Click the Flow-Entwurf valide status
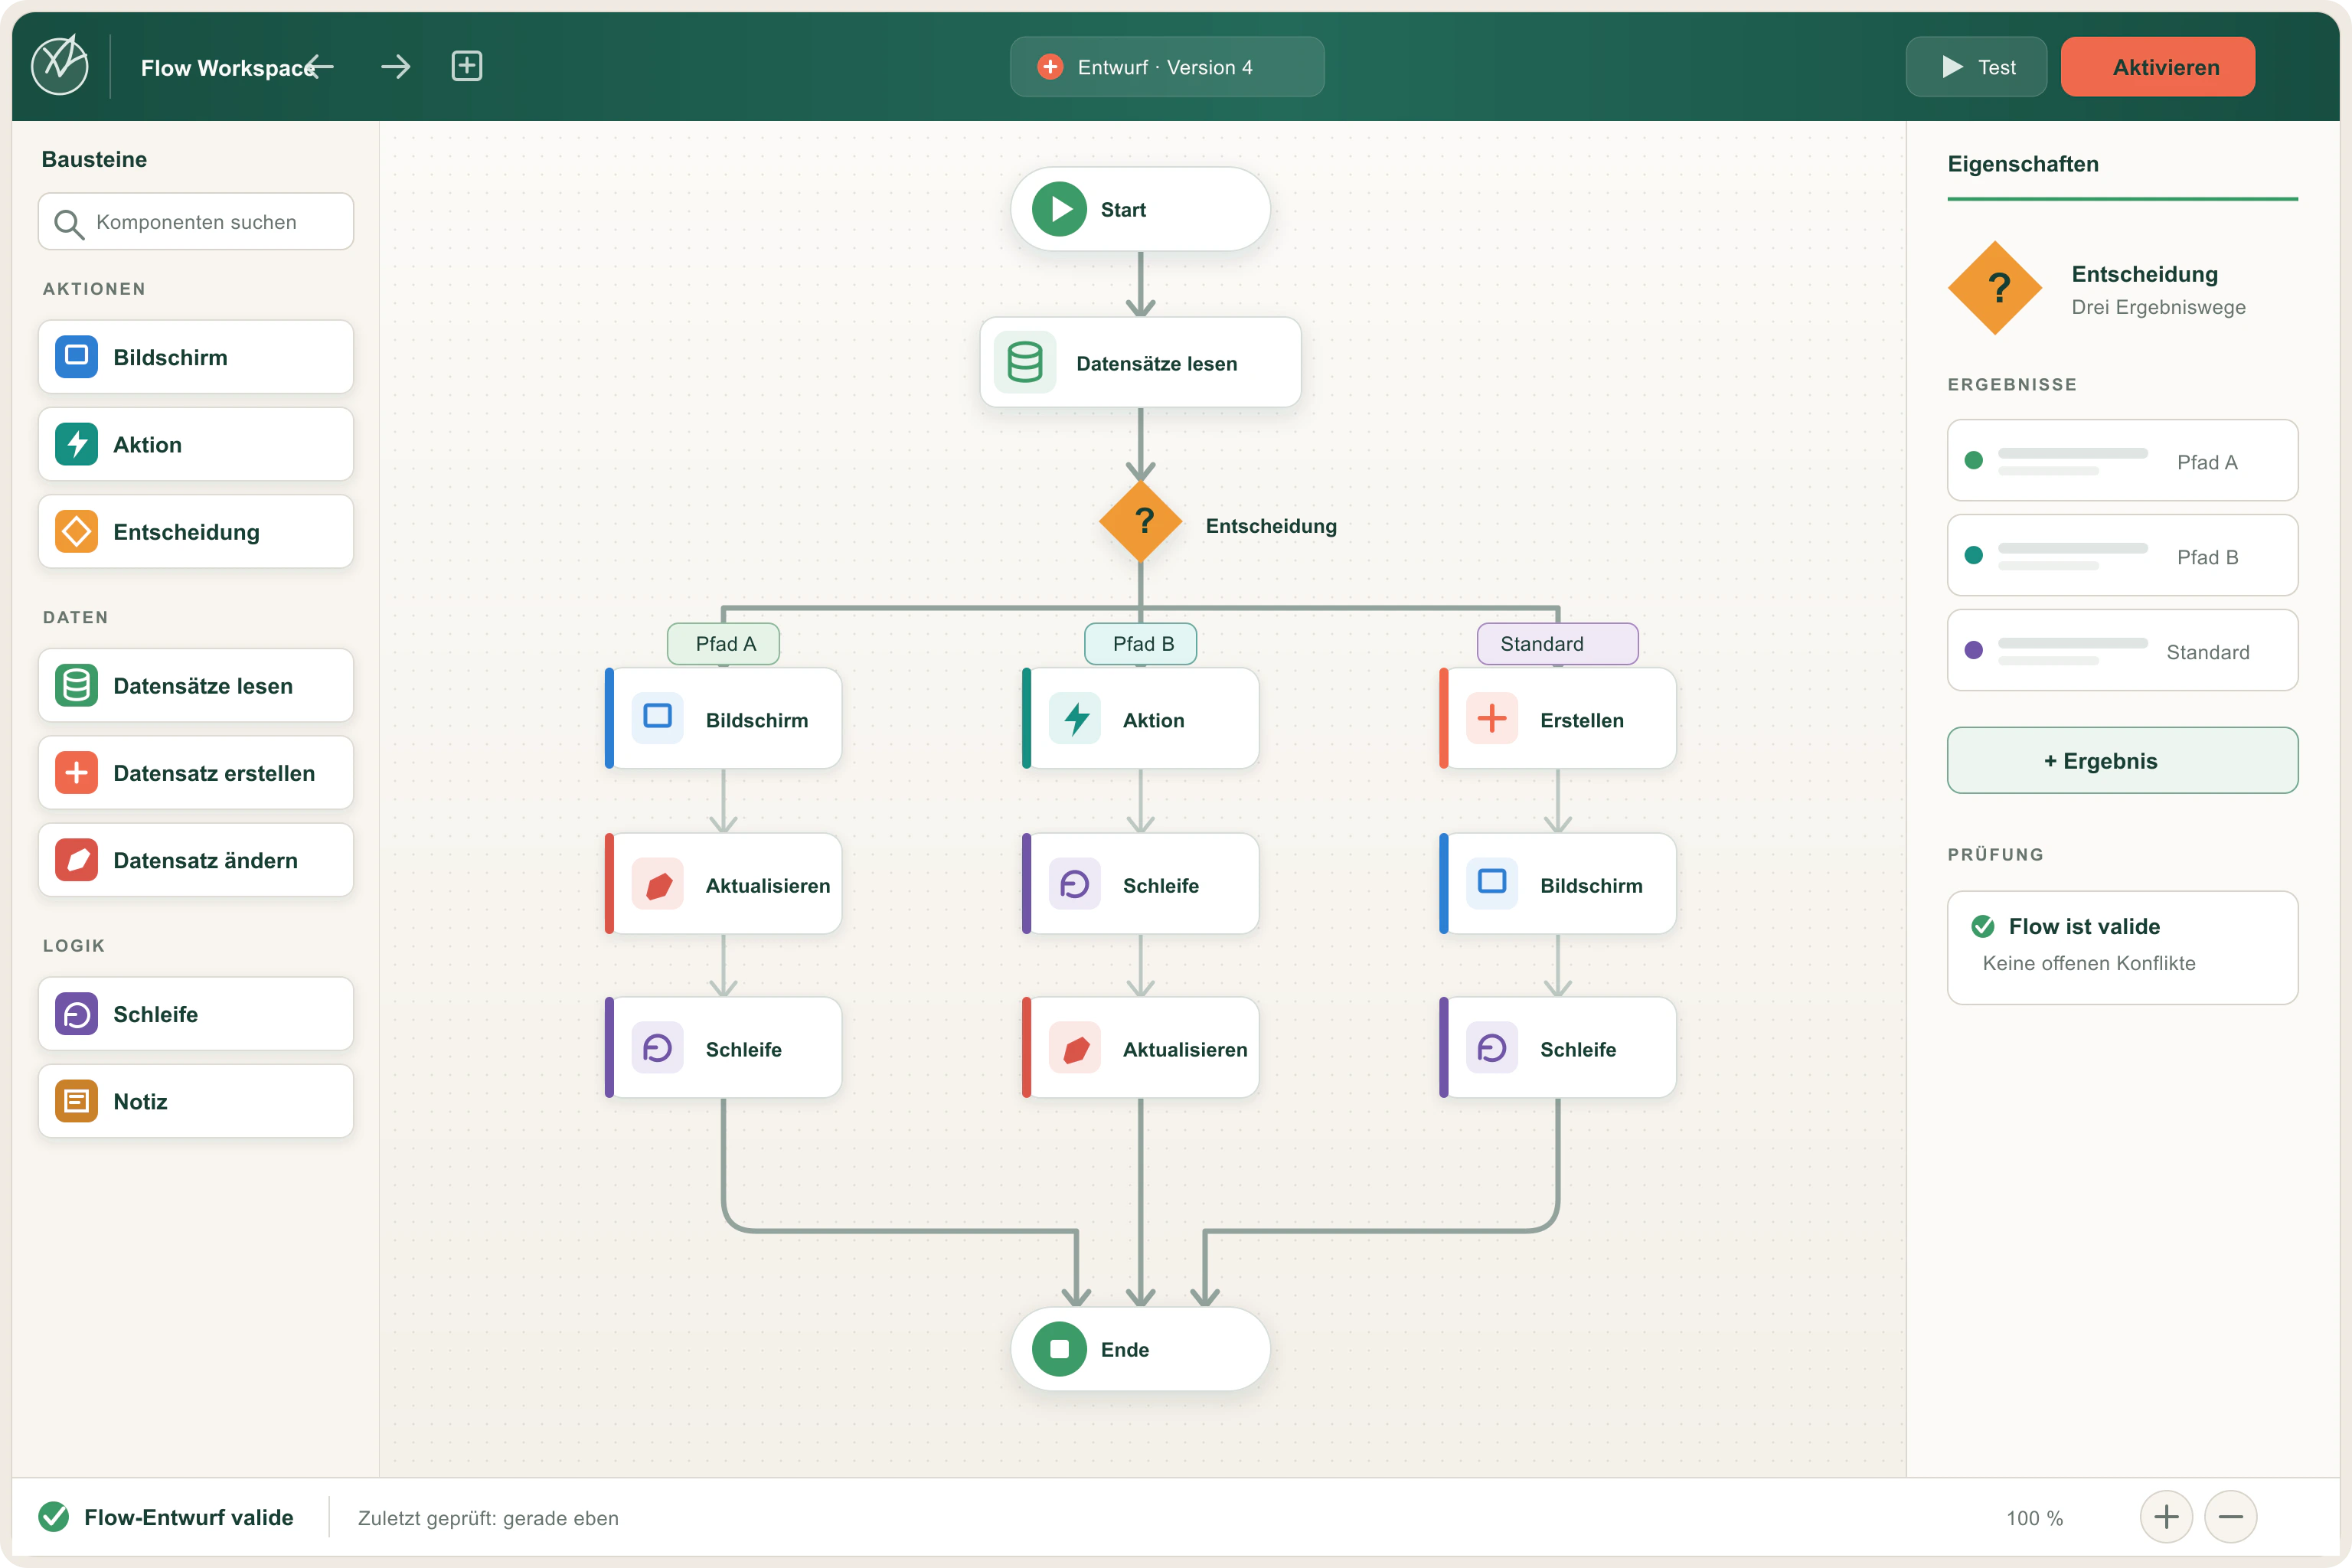The height and width of the screenshot is (1568, 2352). (x=166, y=1517)
